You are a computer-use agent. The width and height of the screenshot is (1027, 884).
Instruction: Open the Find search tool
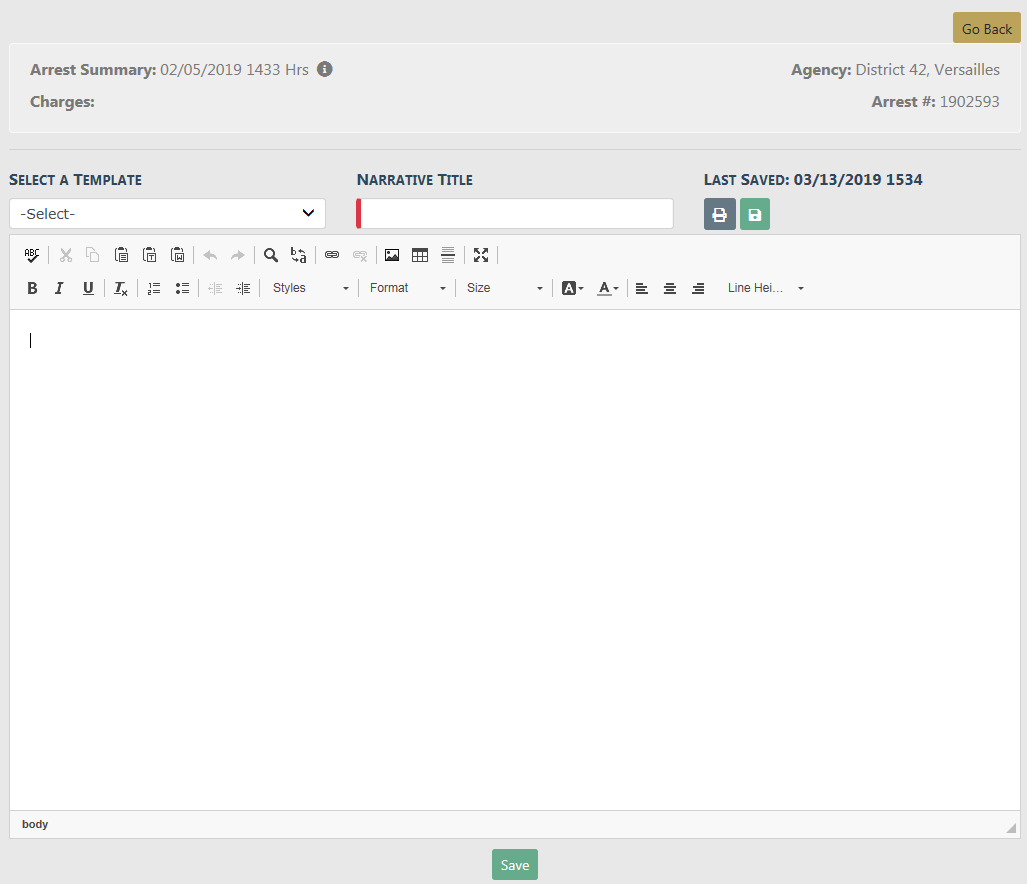point(271,255)
